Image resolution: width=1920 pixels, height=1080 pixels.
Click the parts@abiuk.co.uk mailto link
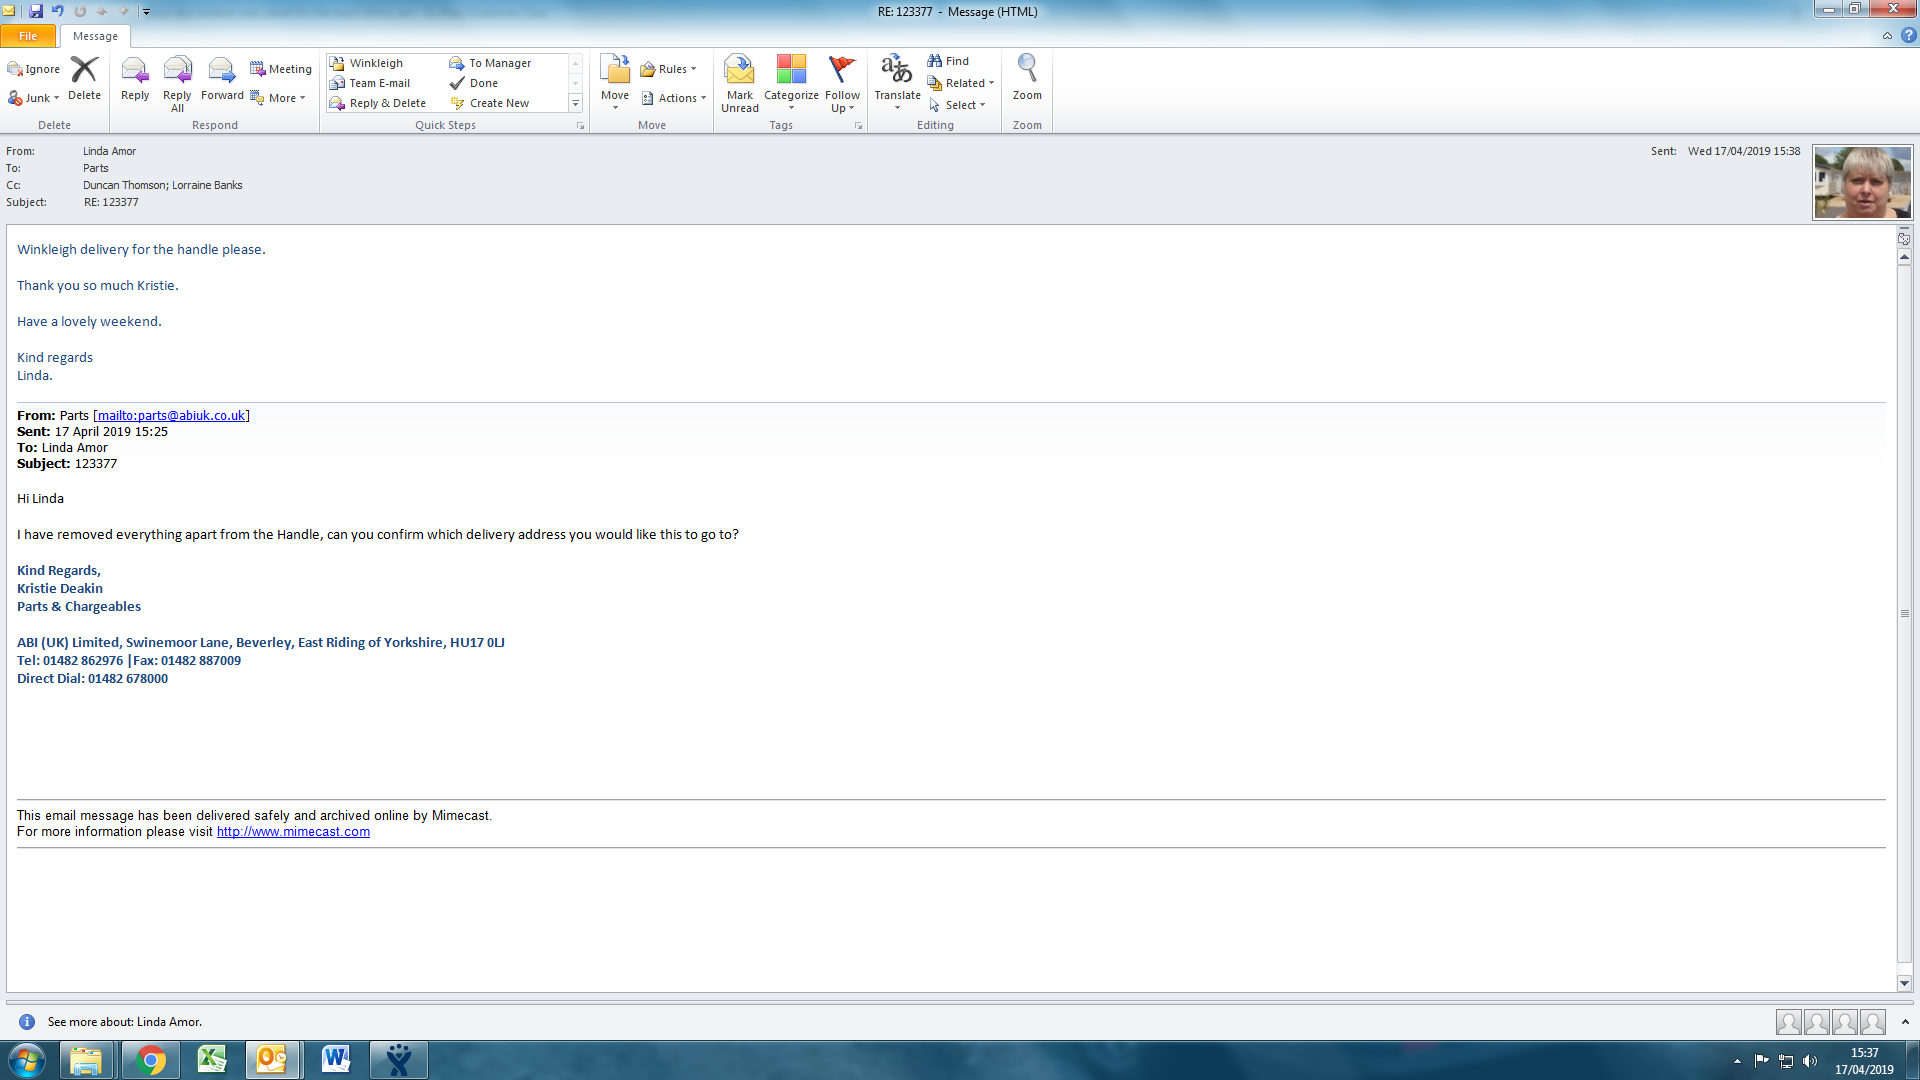[x=171, y=416]
